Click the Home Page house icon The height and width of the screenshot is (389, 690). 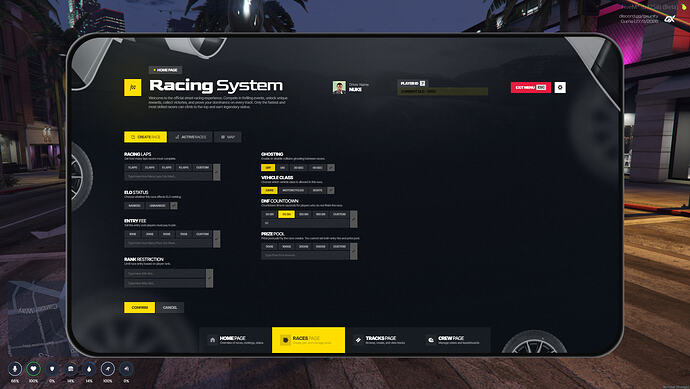tap(213, 340)
